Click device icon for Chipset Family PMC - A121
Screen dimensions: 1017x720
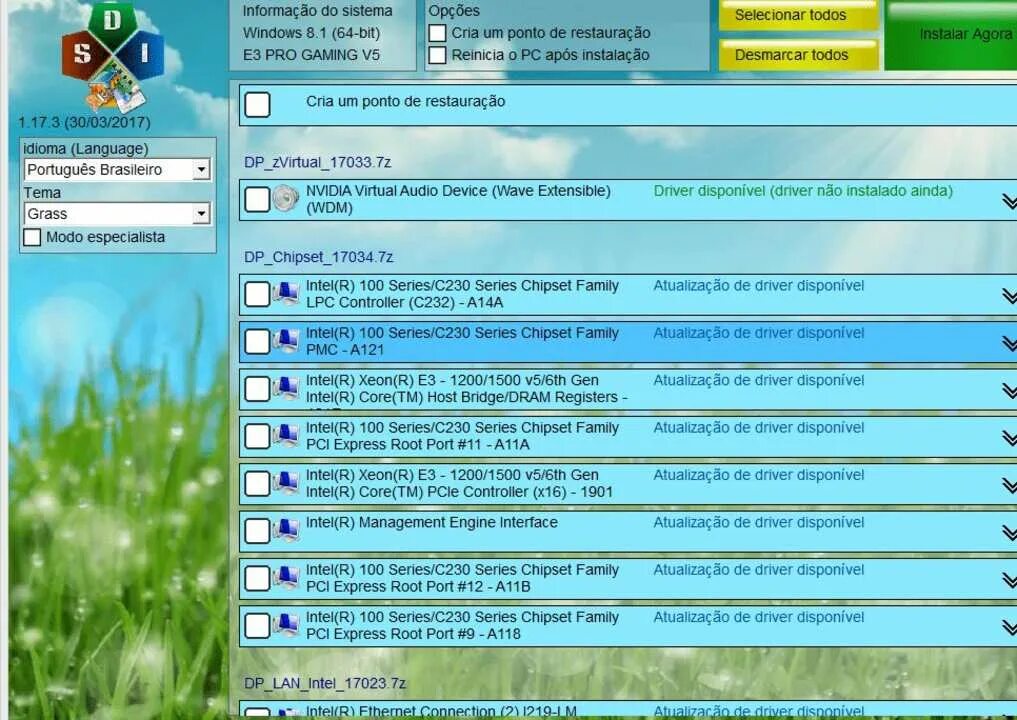[285, 341]
